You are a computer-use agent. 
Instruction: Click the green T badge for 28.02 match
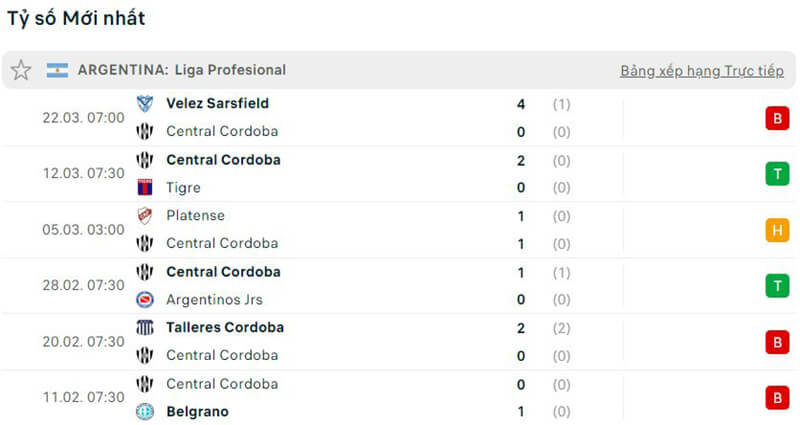pos(776,286)
